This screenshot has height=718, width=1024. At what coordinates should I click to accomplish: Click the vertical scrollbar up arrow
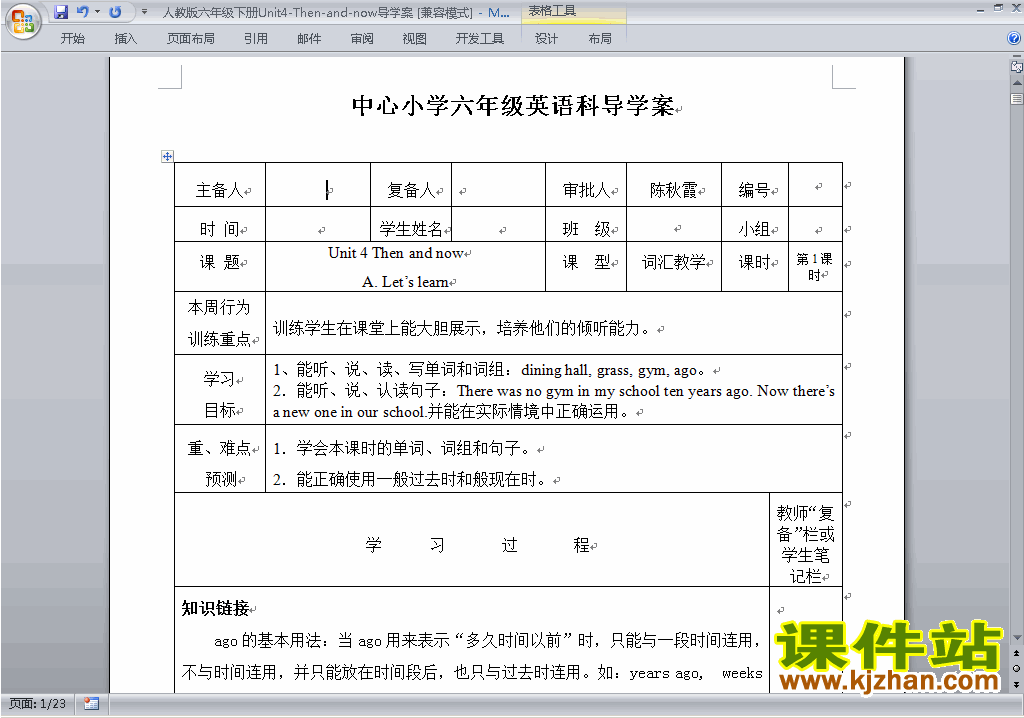pos(1016,83)
